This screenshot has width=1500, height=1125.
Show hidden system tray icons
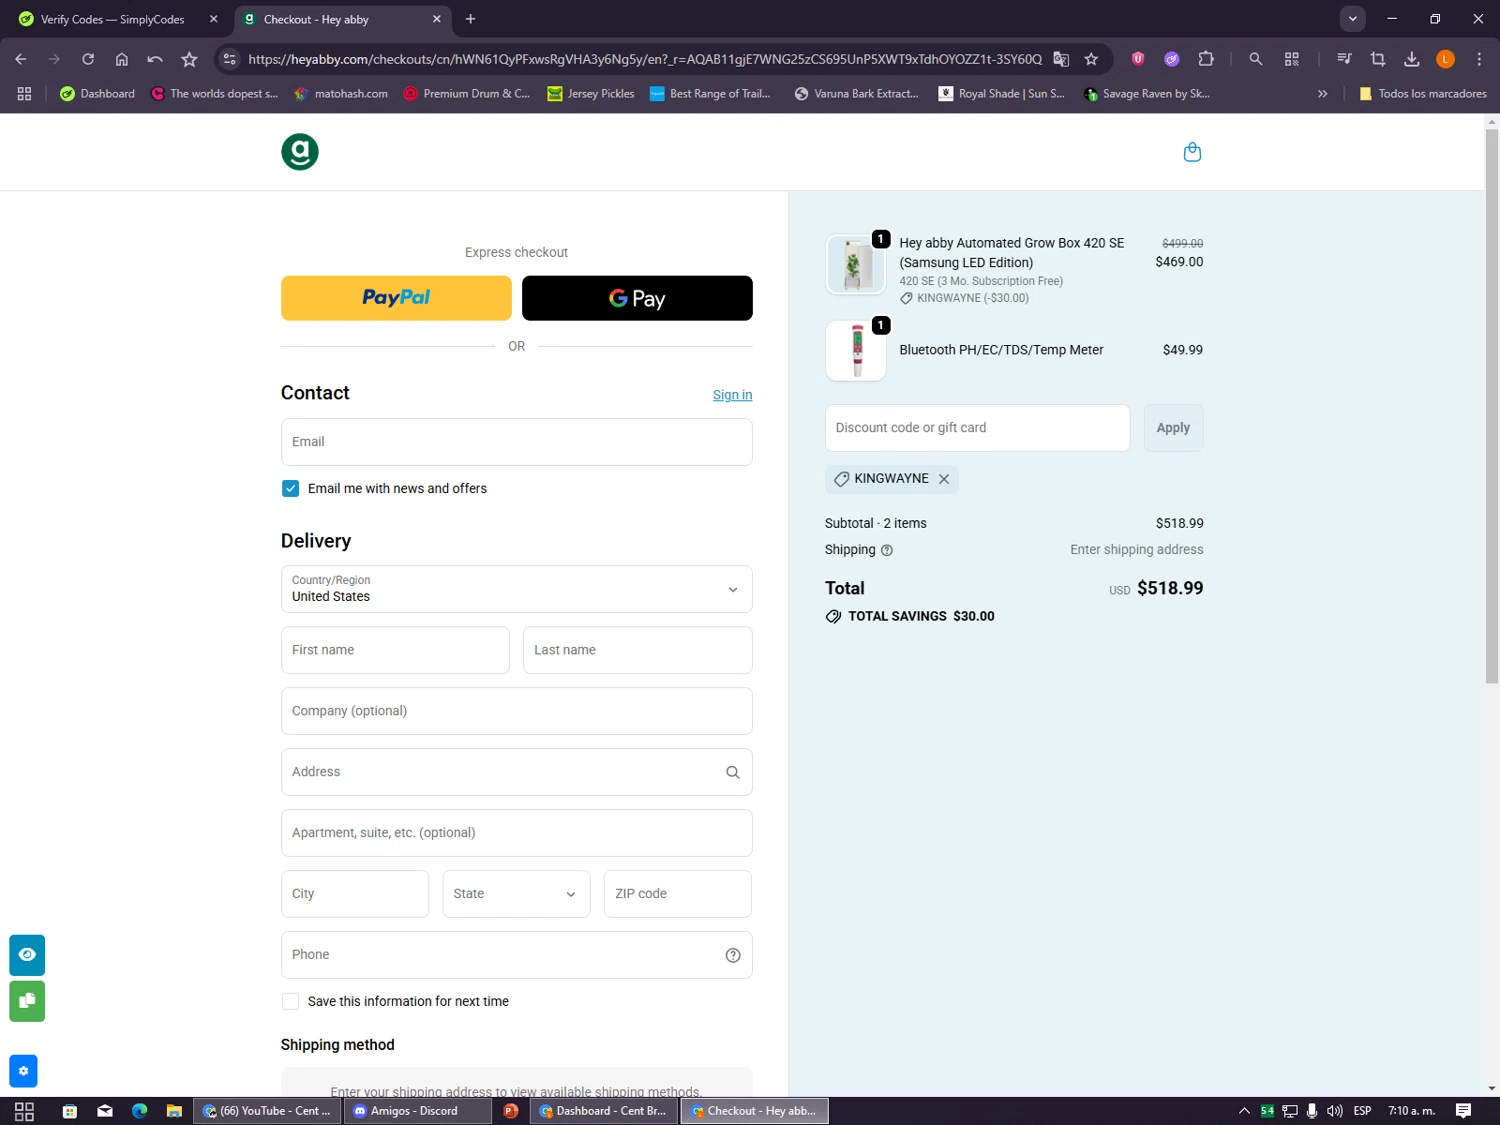[x=1244, y=1111]
